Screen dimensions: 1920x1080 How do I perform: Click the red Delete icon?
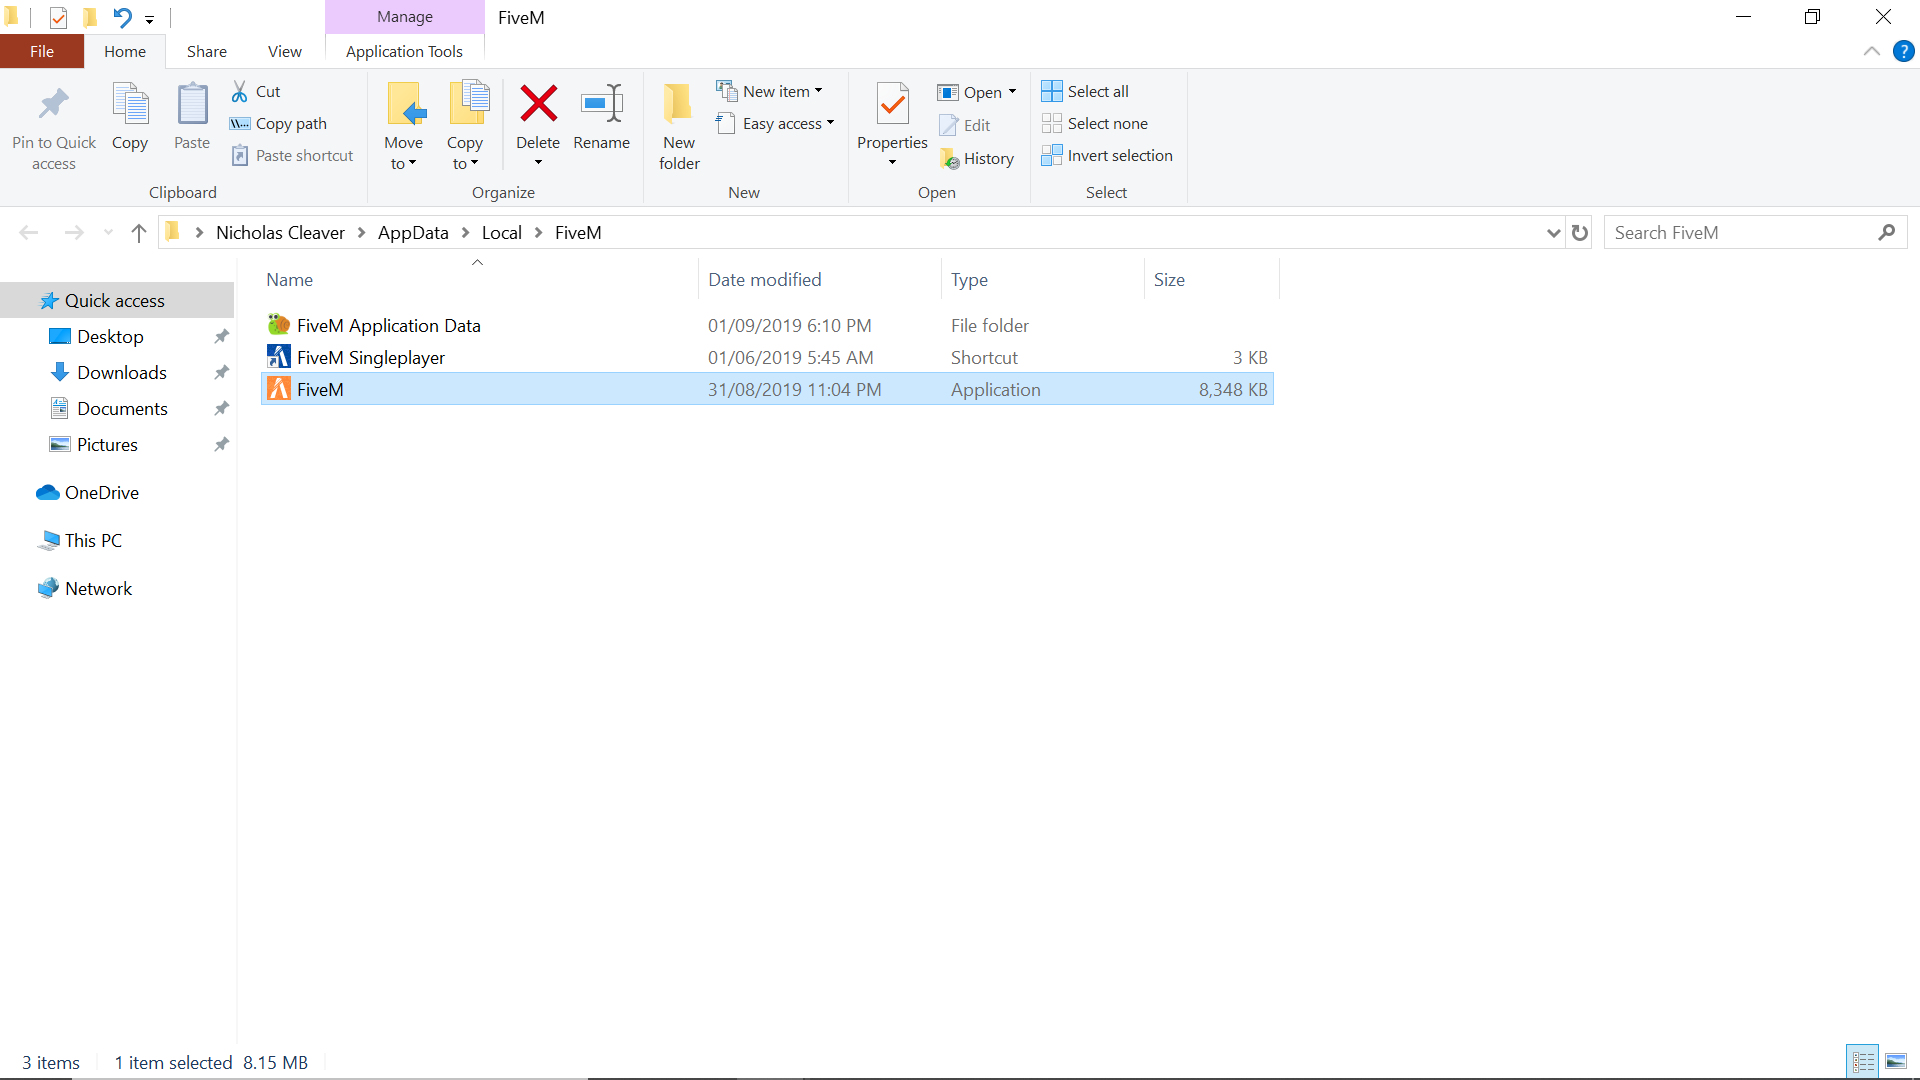[538, 104]
